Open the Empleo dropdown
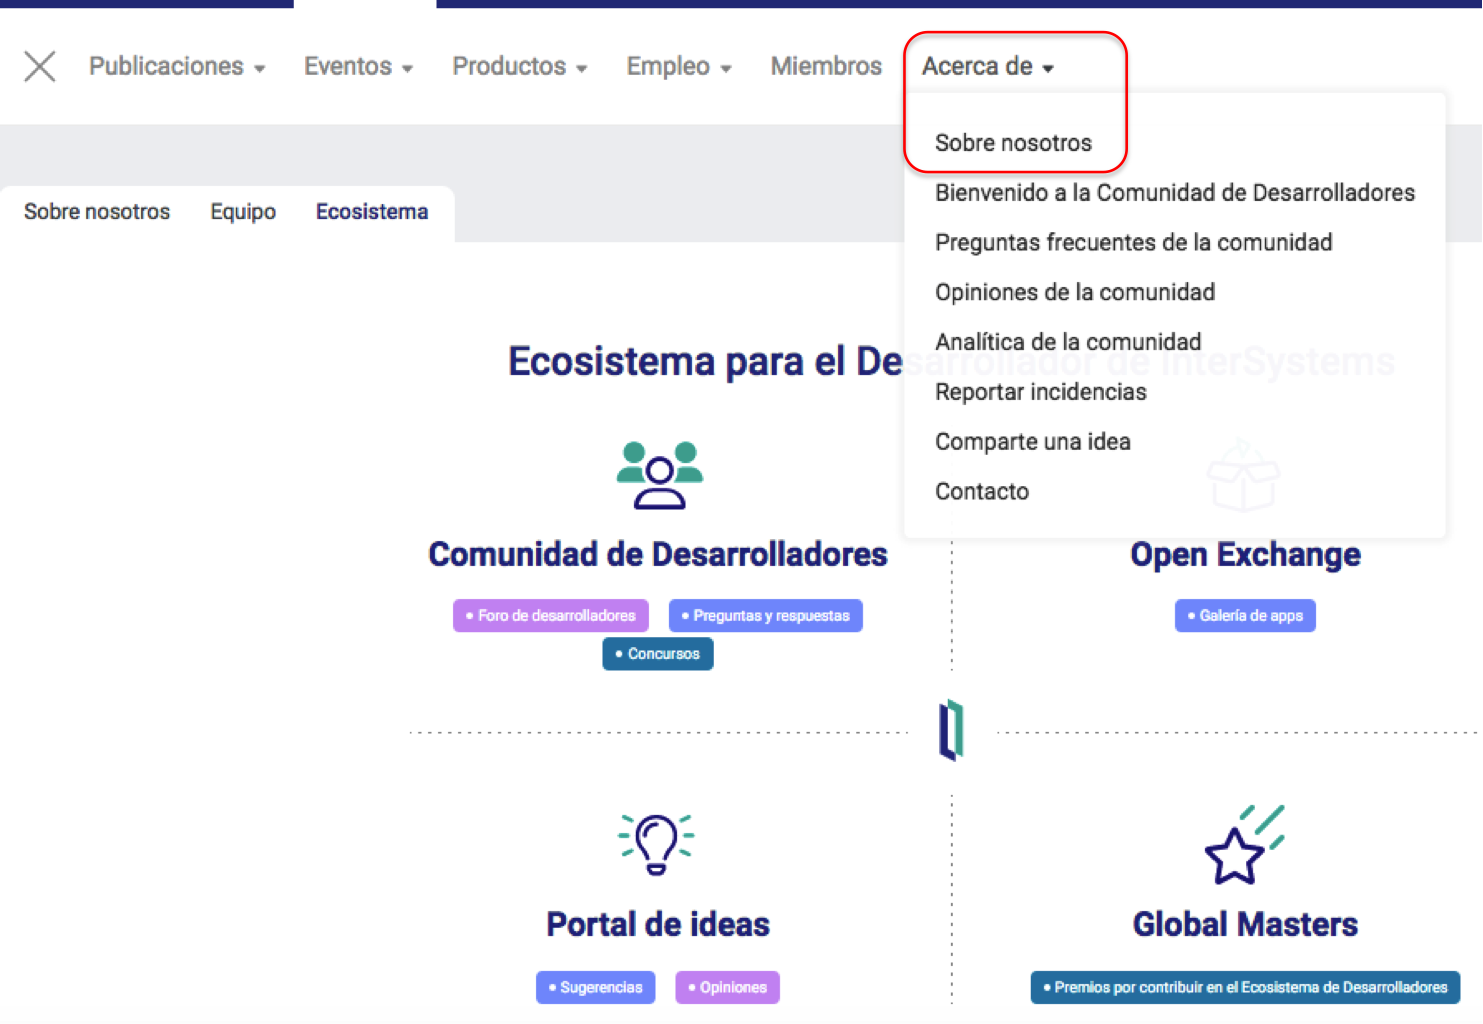 coord(678,67)
